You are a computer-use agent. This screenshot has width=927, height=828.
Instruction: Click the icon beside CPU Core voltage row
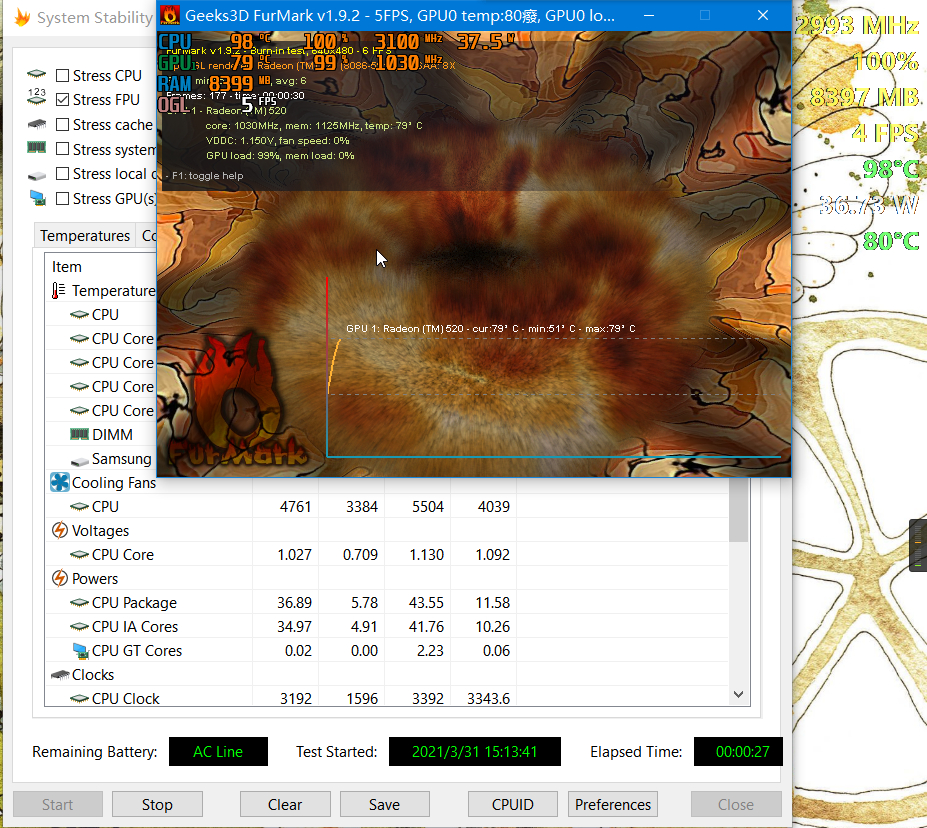79,554
